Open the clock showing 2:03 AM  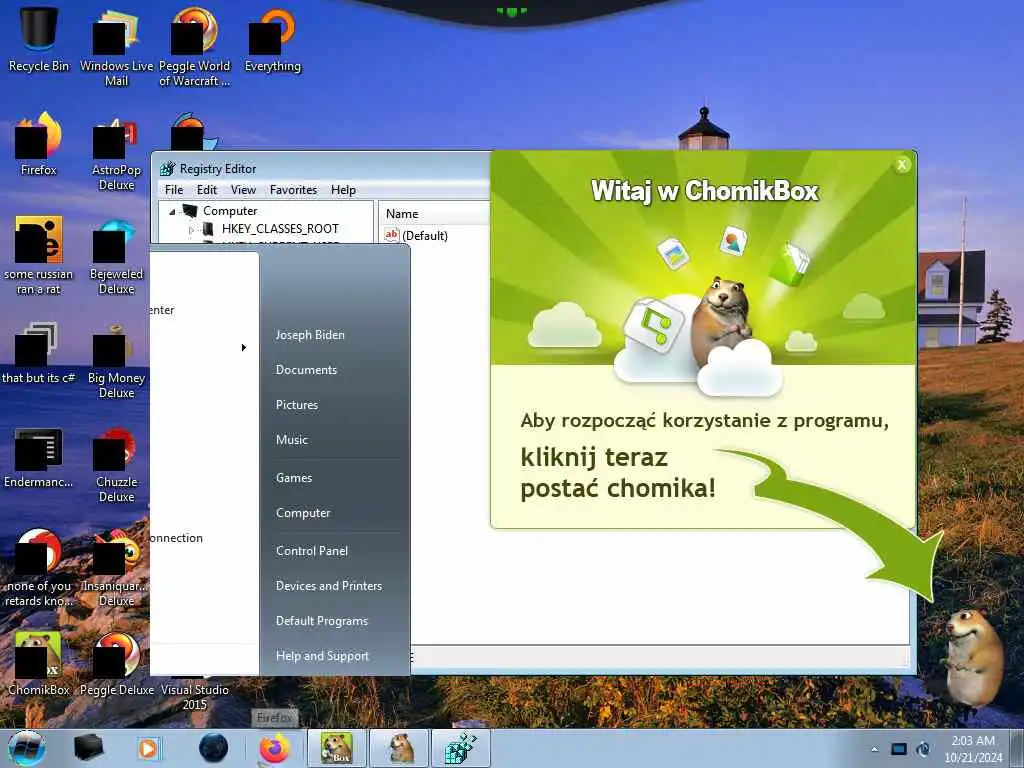pyautogui.click(x=973, y=749)
